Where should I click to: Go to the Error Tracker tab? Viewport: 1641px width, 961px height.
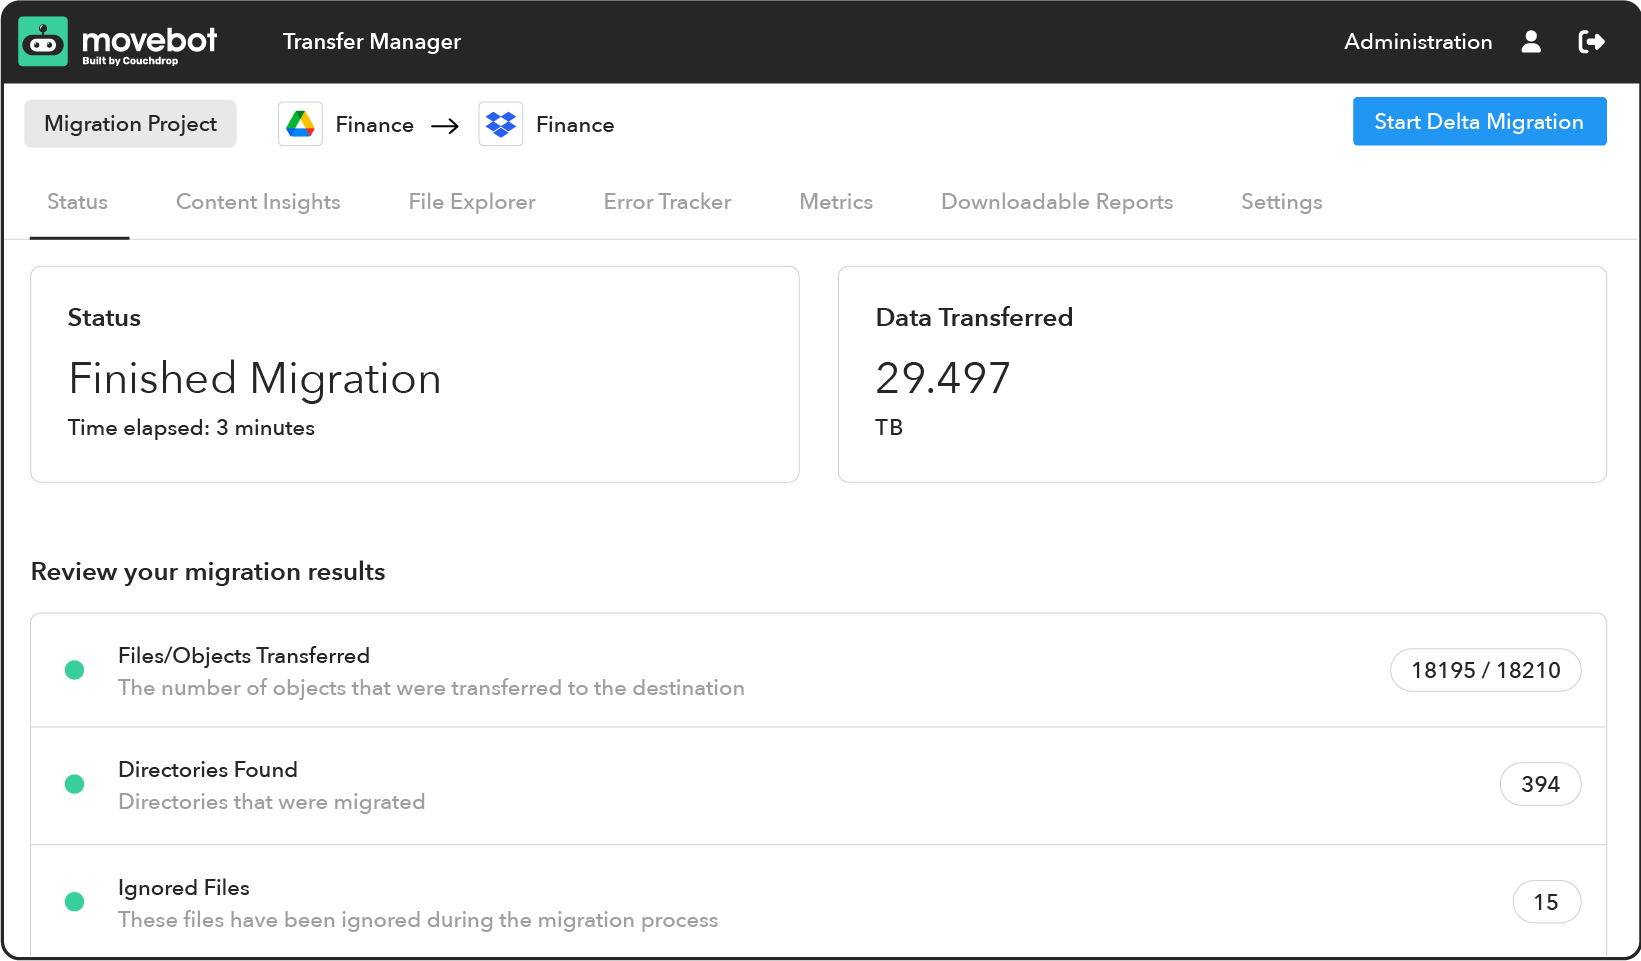tap(667, 202)
